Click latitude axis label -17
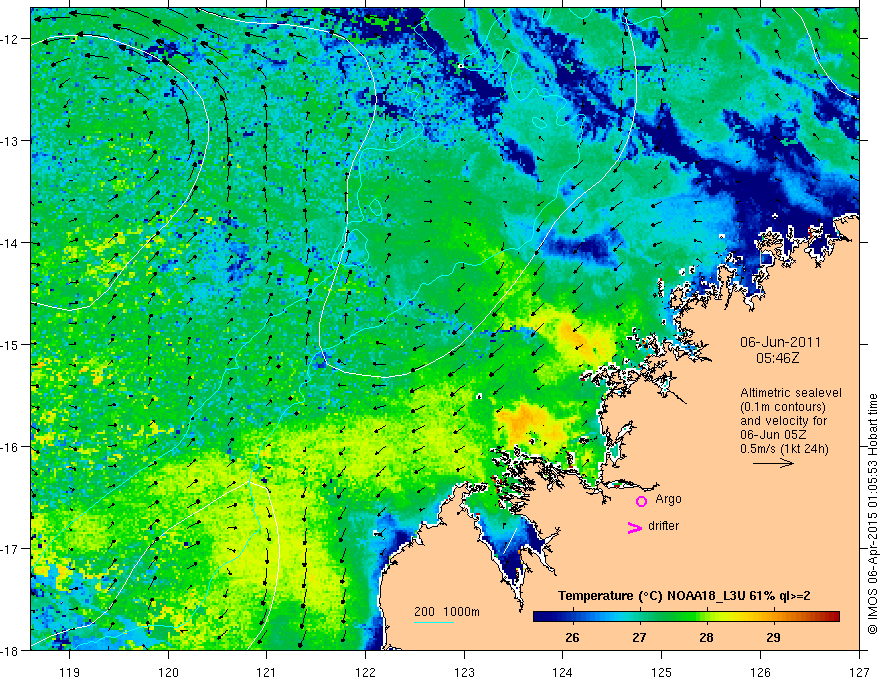The height and width of the screenshot is (680, 880). [9, 548]
